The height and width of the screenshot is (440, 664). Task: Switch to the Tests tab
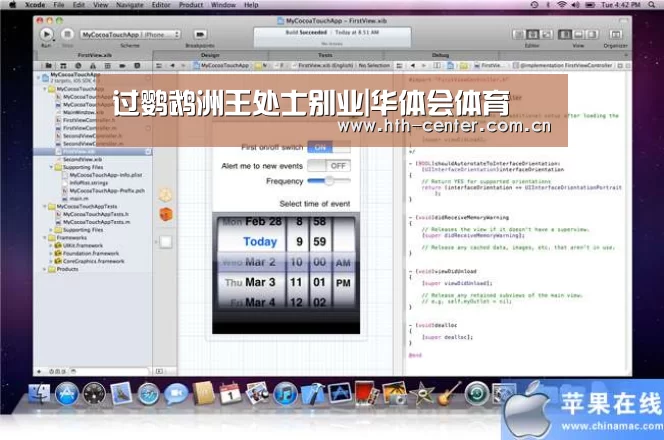tap(325, 55)
